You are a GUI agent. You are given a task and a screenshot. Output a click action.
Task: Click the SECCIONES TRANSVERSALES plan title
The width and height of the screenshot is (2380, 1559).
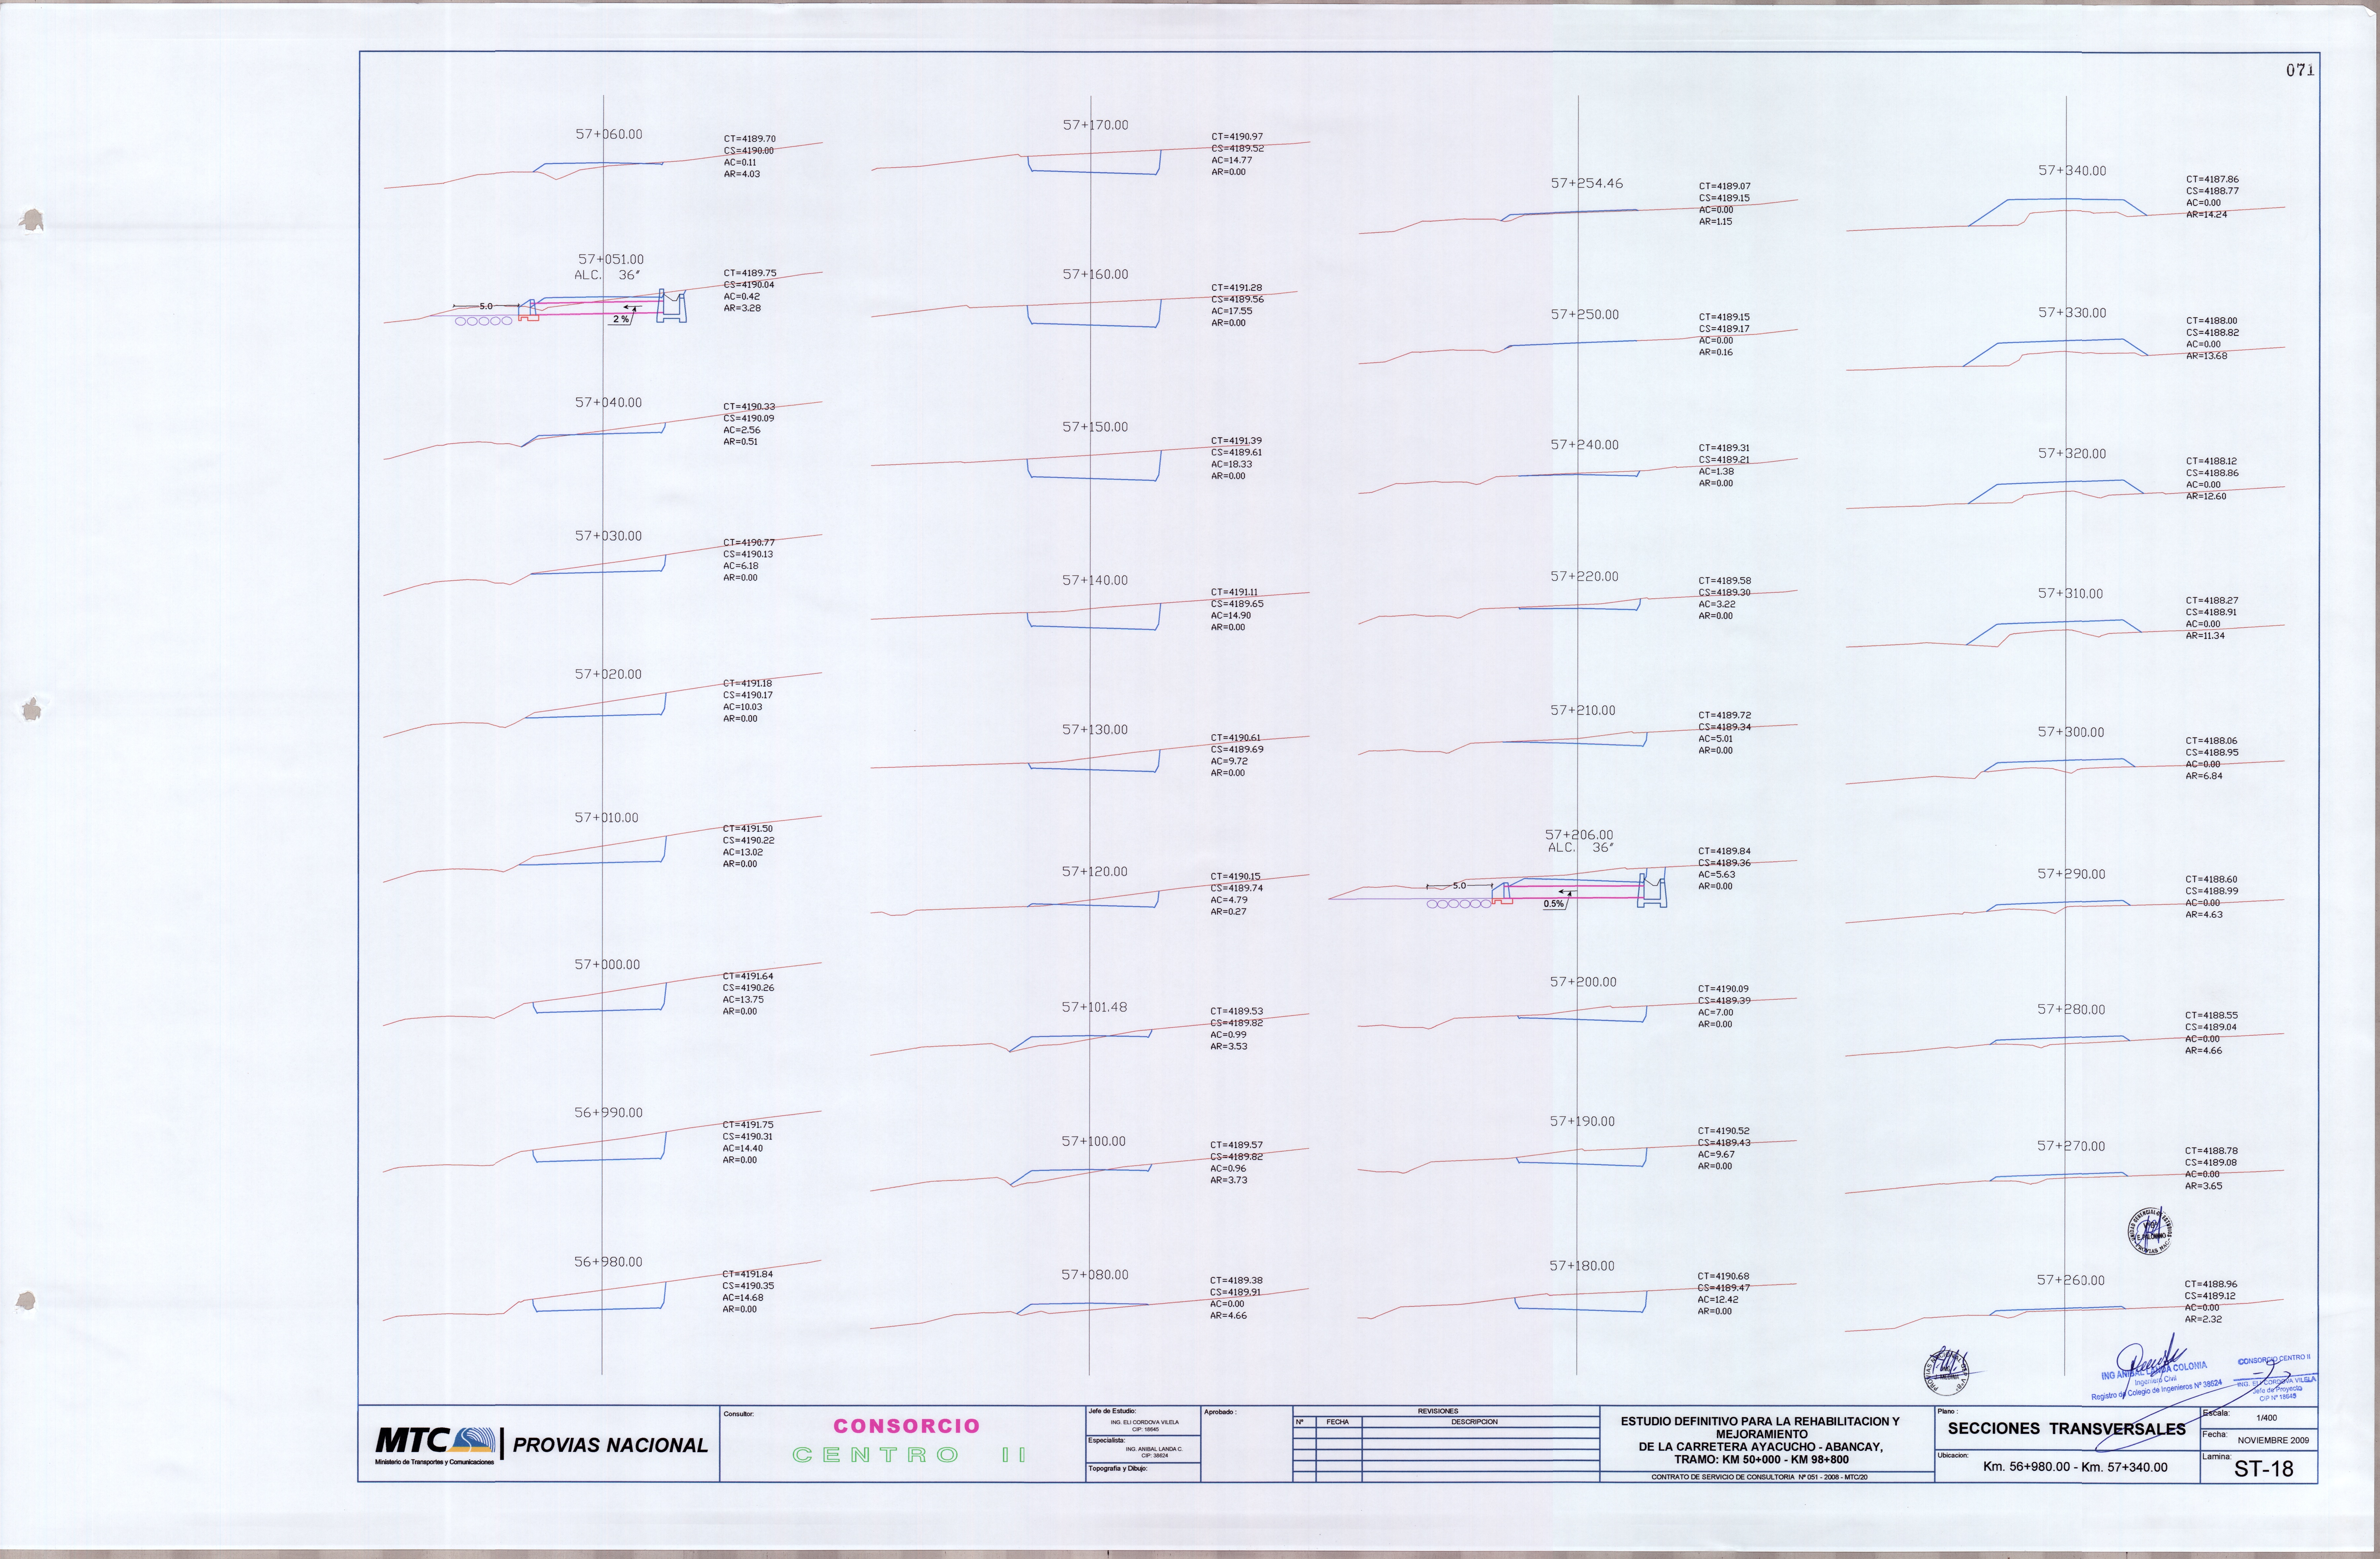click(2066, 1429)
